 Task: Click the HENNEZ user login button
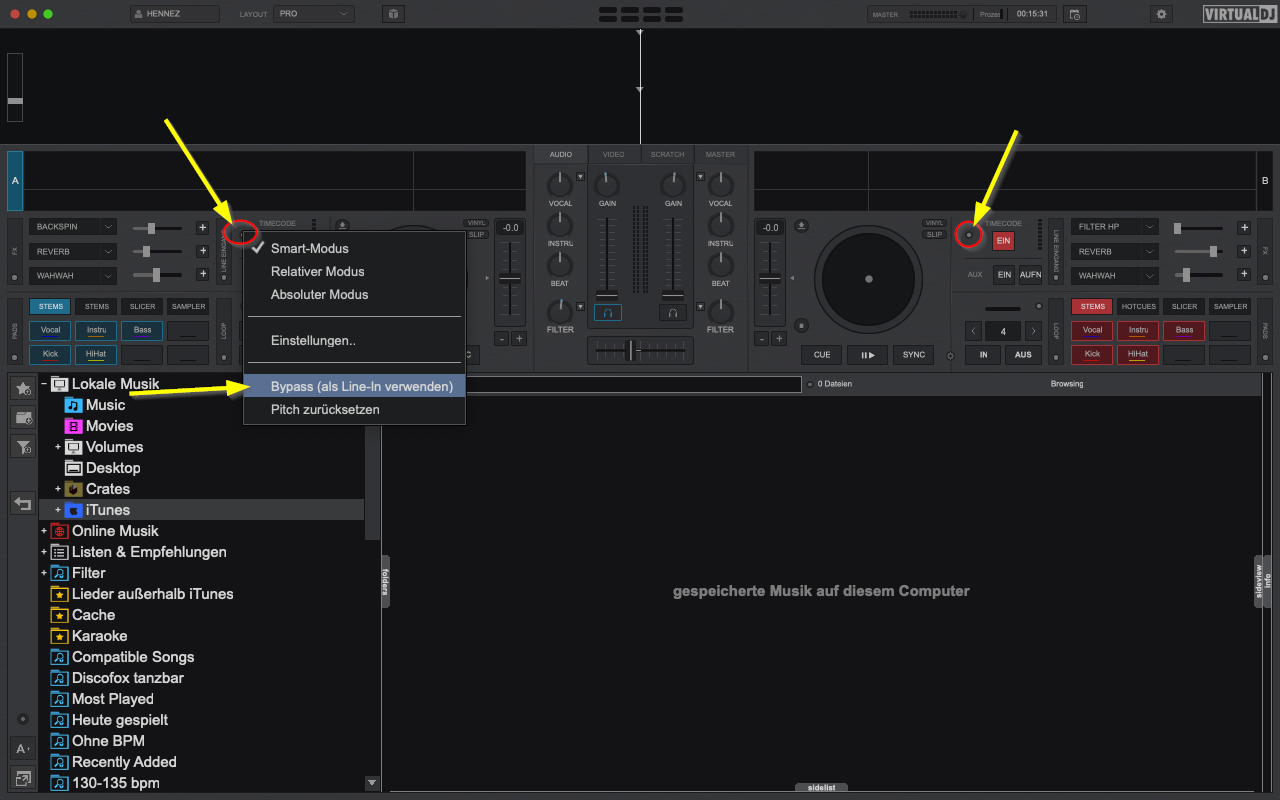(x=175, y=14)
